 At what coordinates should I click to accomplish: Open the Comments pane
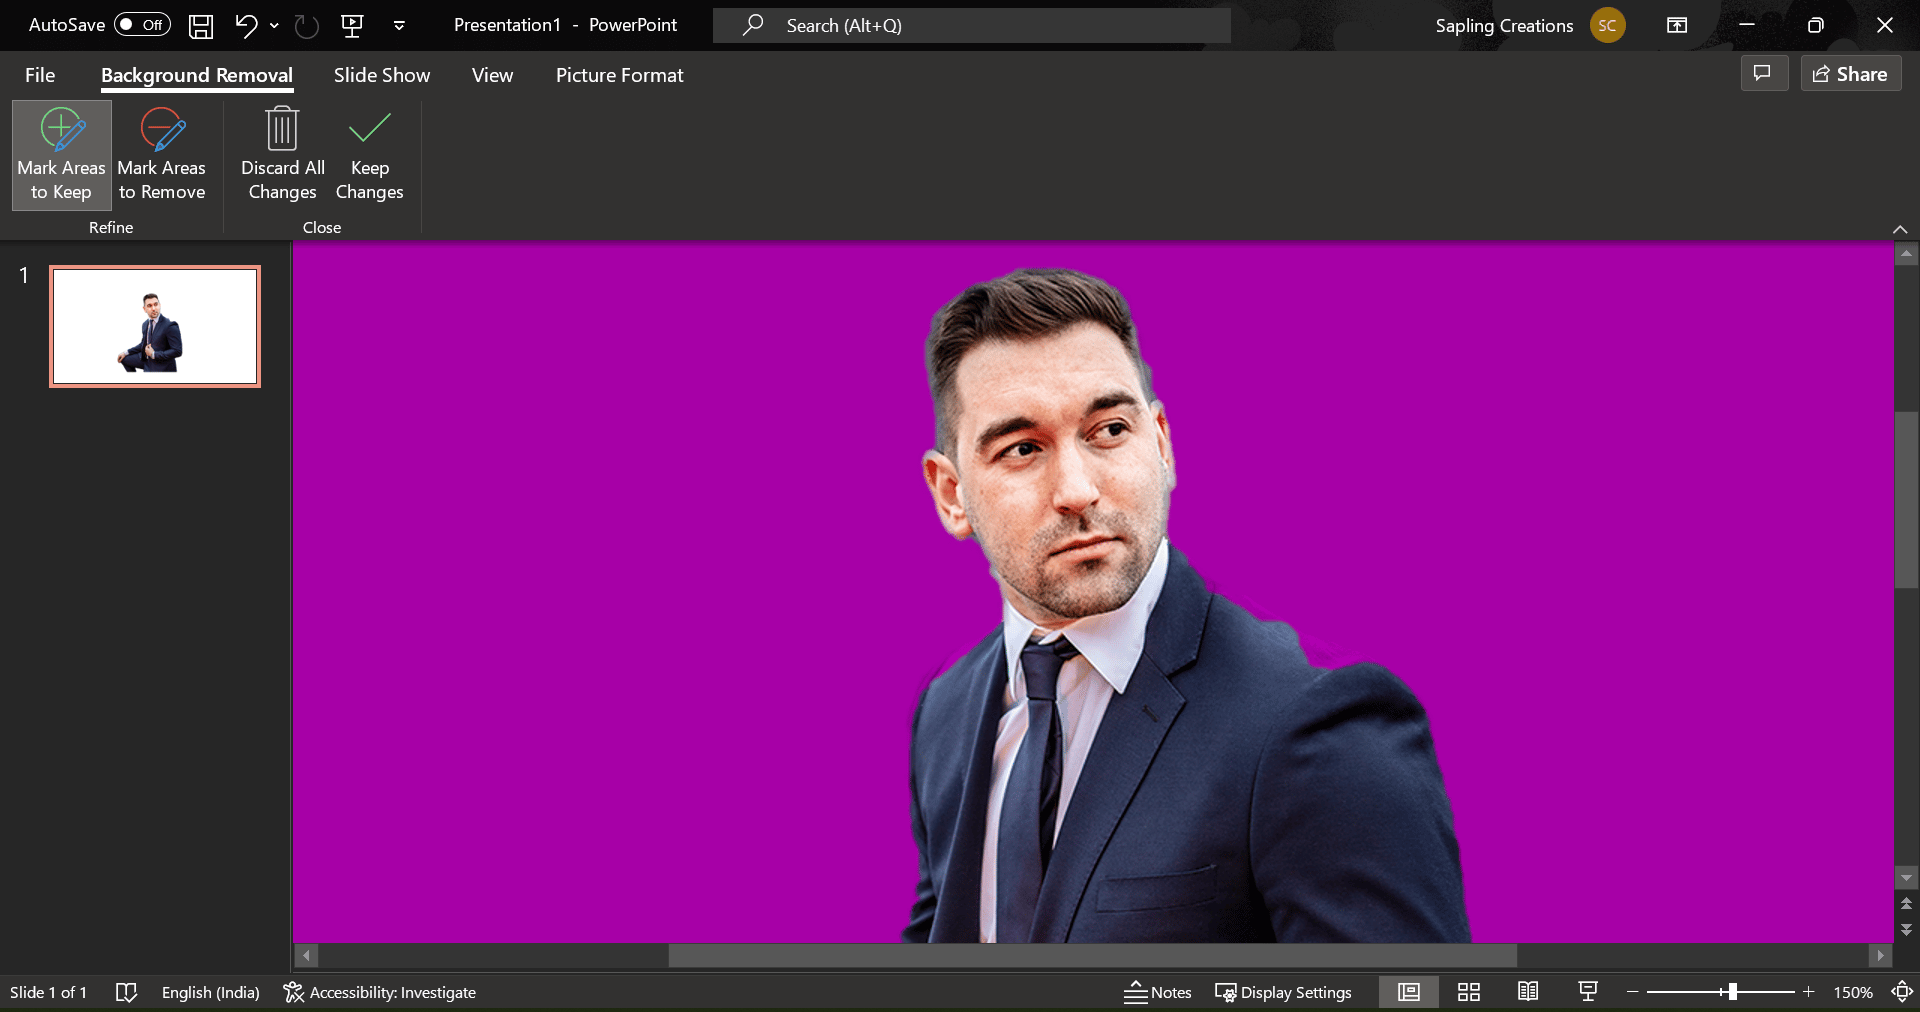tap(1763, 73)
